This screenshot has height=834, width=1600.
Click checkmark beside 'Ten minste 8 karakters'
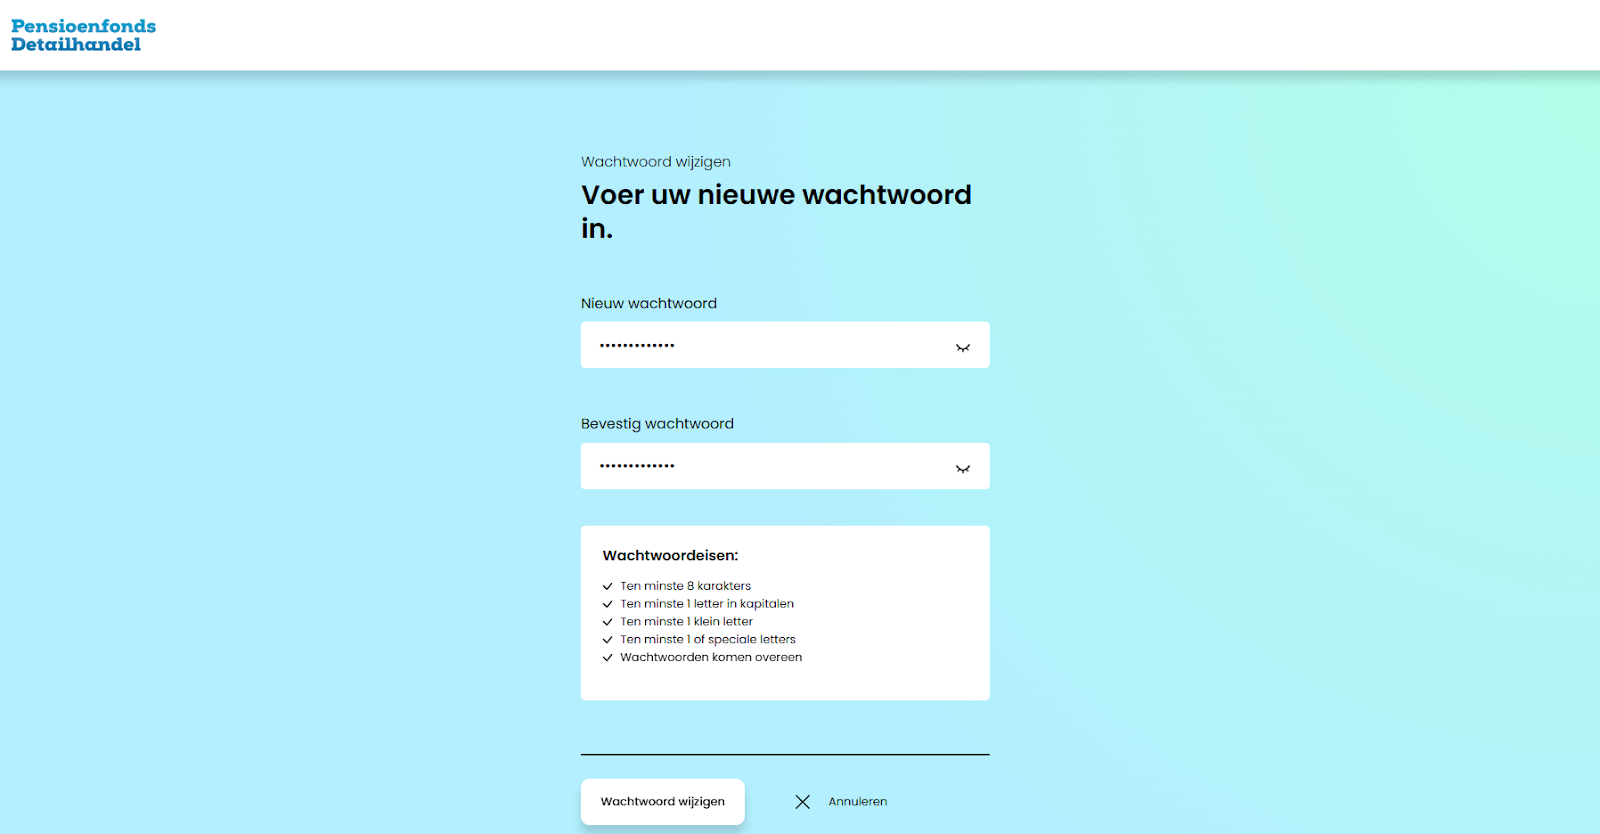(607, 587)
